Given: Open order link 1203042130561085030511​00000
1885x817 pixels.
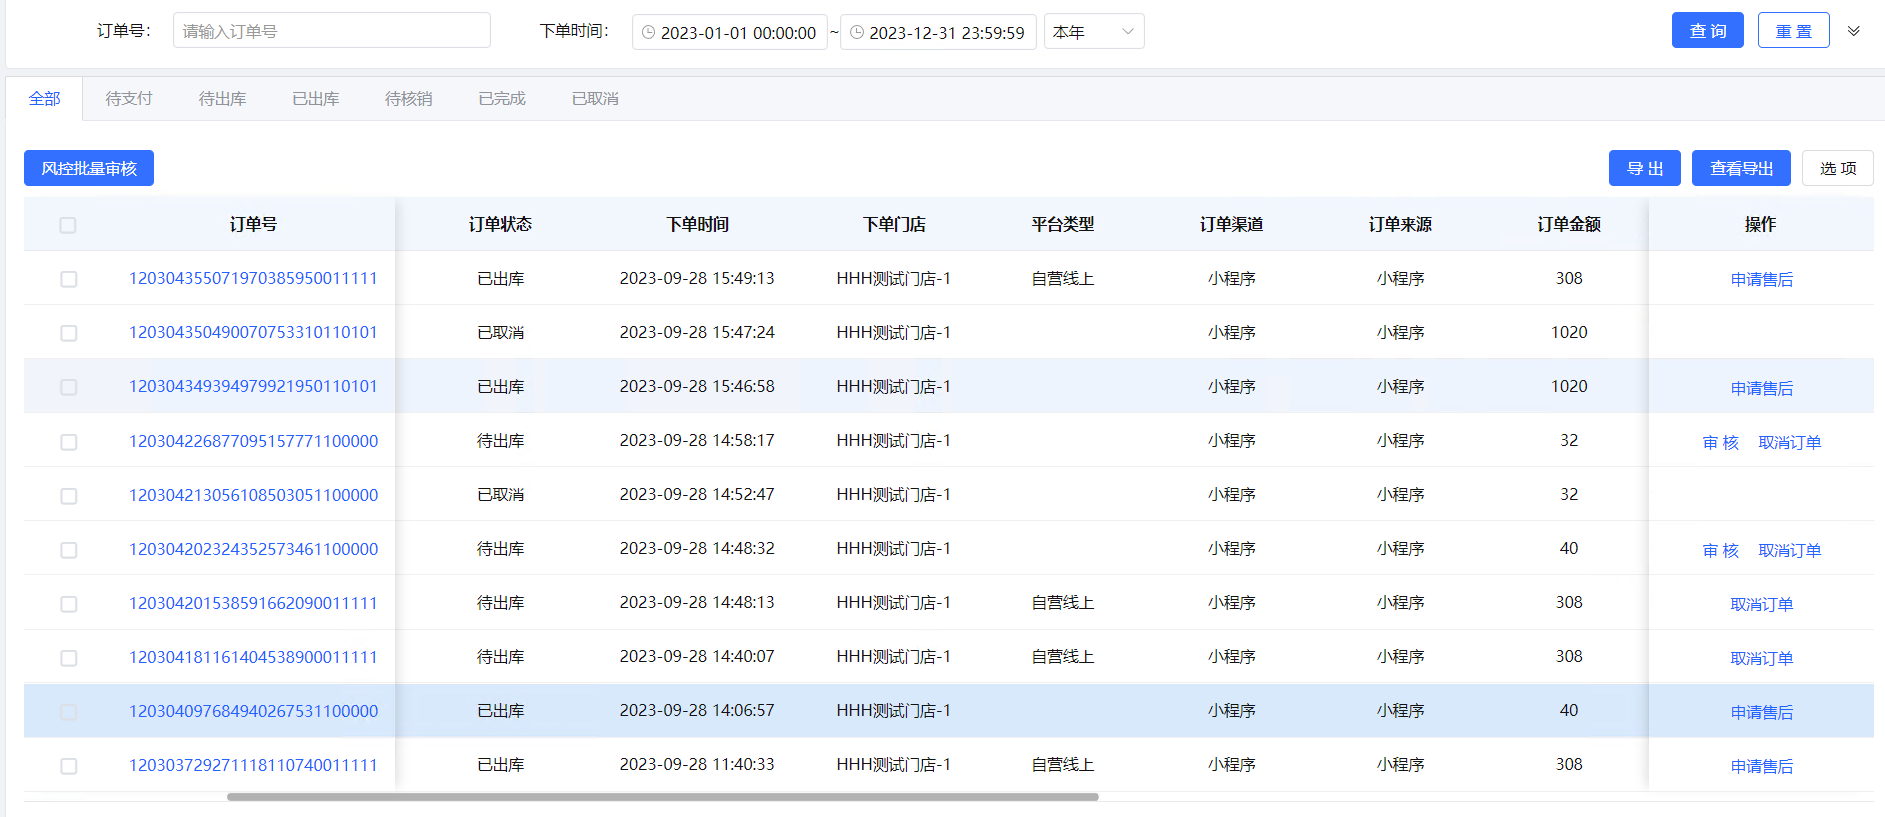Looking at the screenshot, I should [253, 496].
